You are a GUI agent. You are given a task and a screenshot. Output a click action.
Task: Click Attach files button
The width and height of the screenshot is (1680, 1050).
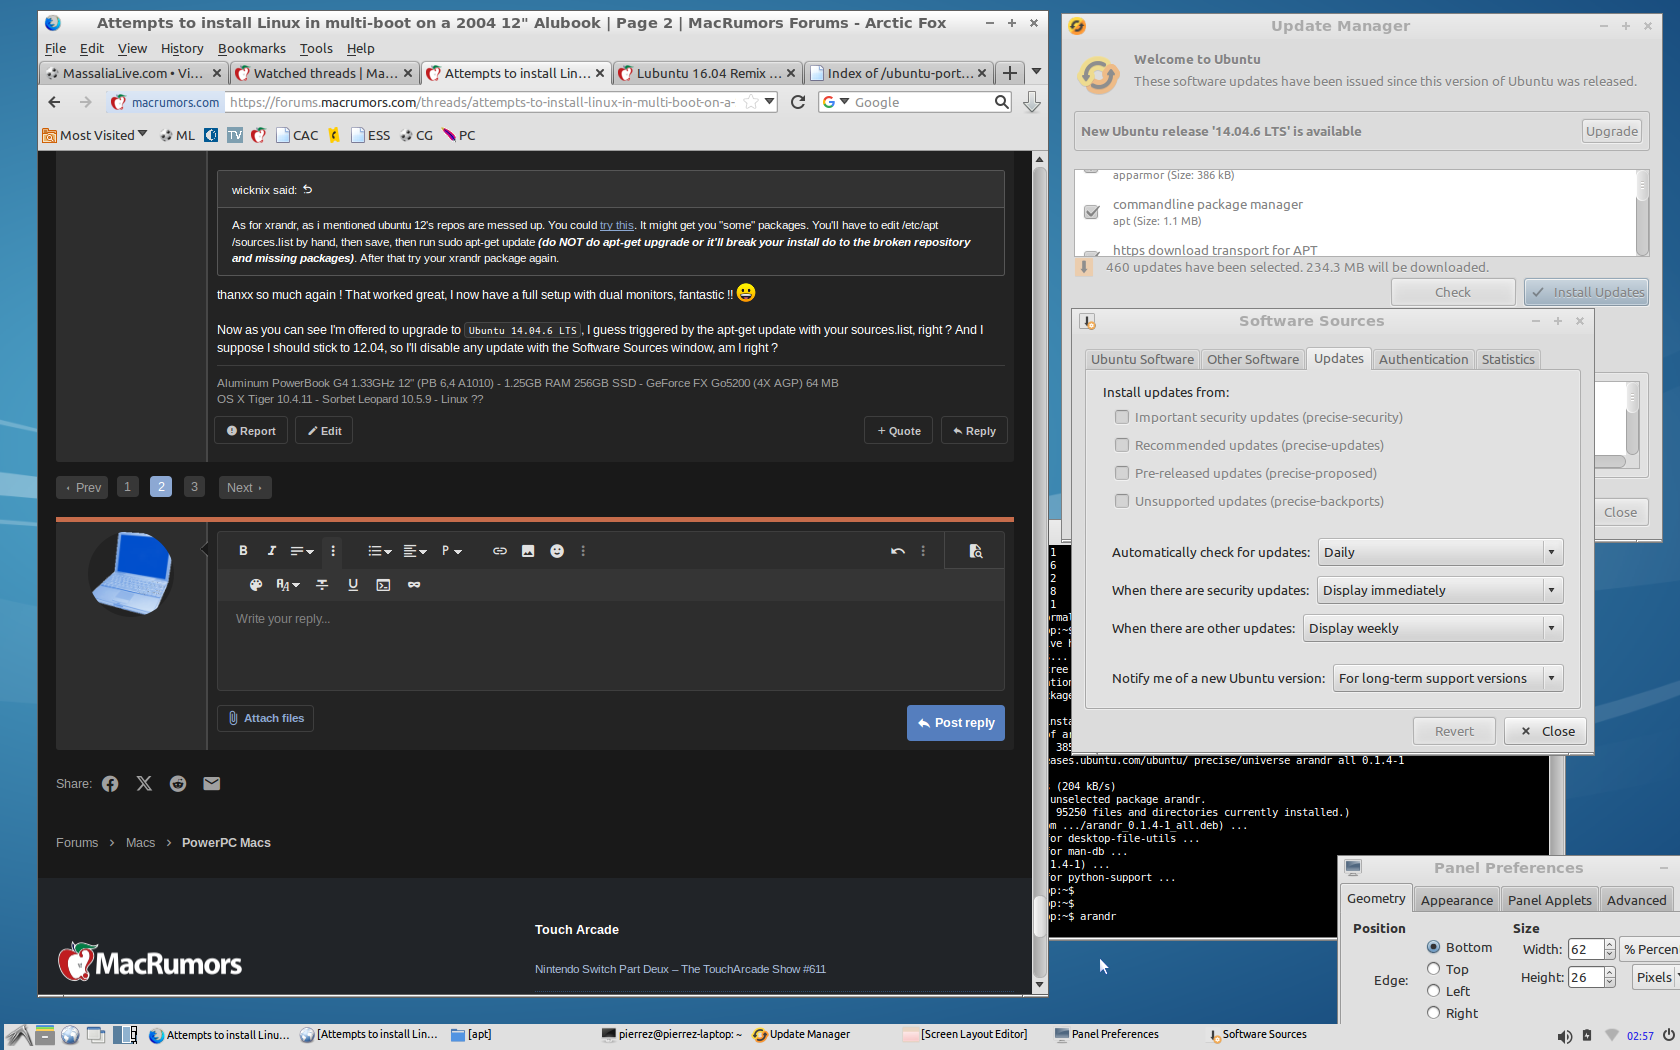(x=266, y=718)
